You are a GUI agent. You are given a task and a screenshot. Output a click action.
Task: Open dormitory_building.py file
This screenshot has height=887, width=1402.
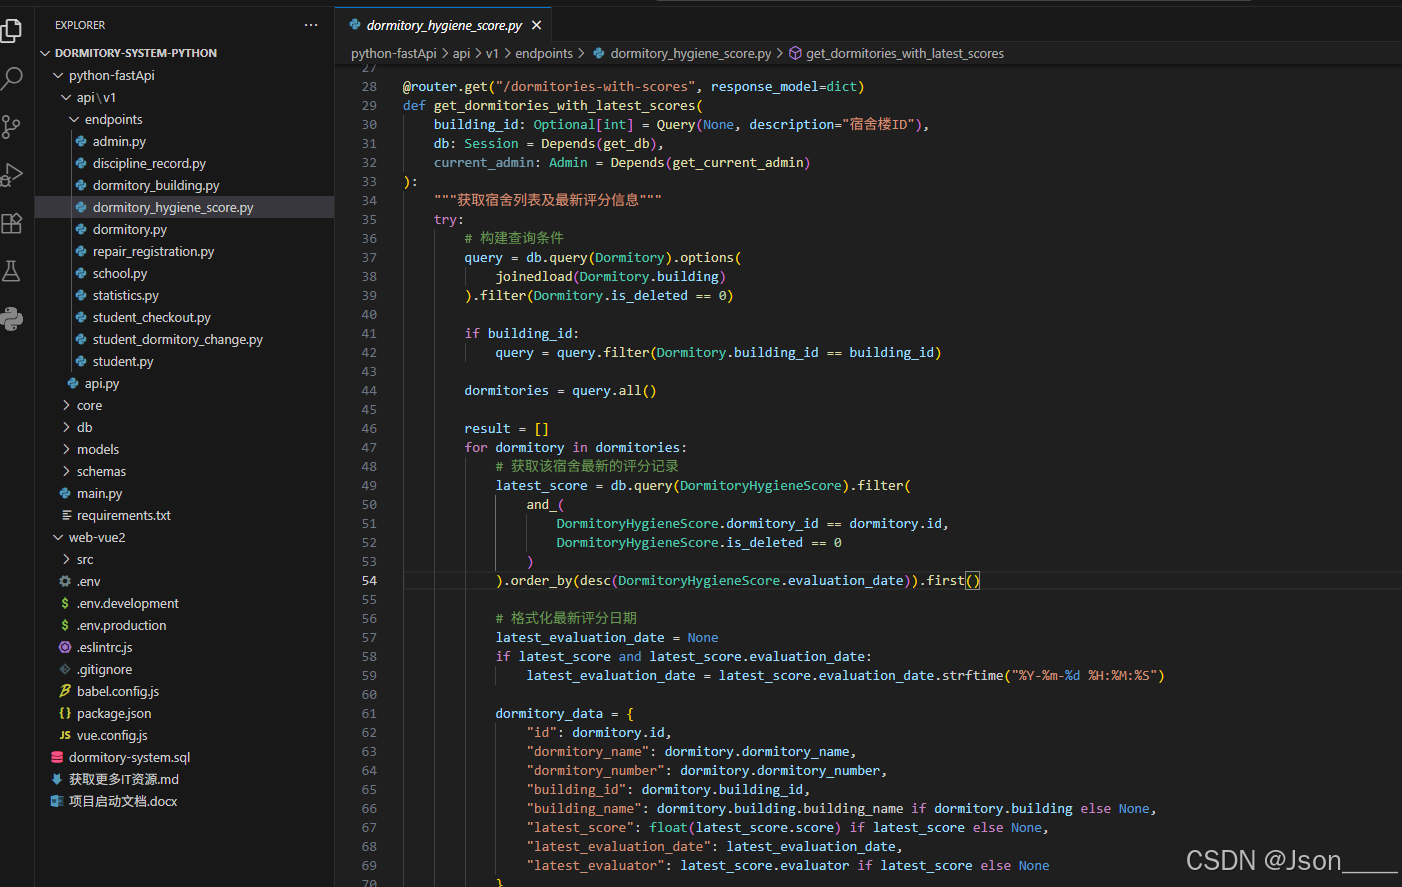[185, 185]
